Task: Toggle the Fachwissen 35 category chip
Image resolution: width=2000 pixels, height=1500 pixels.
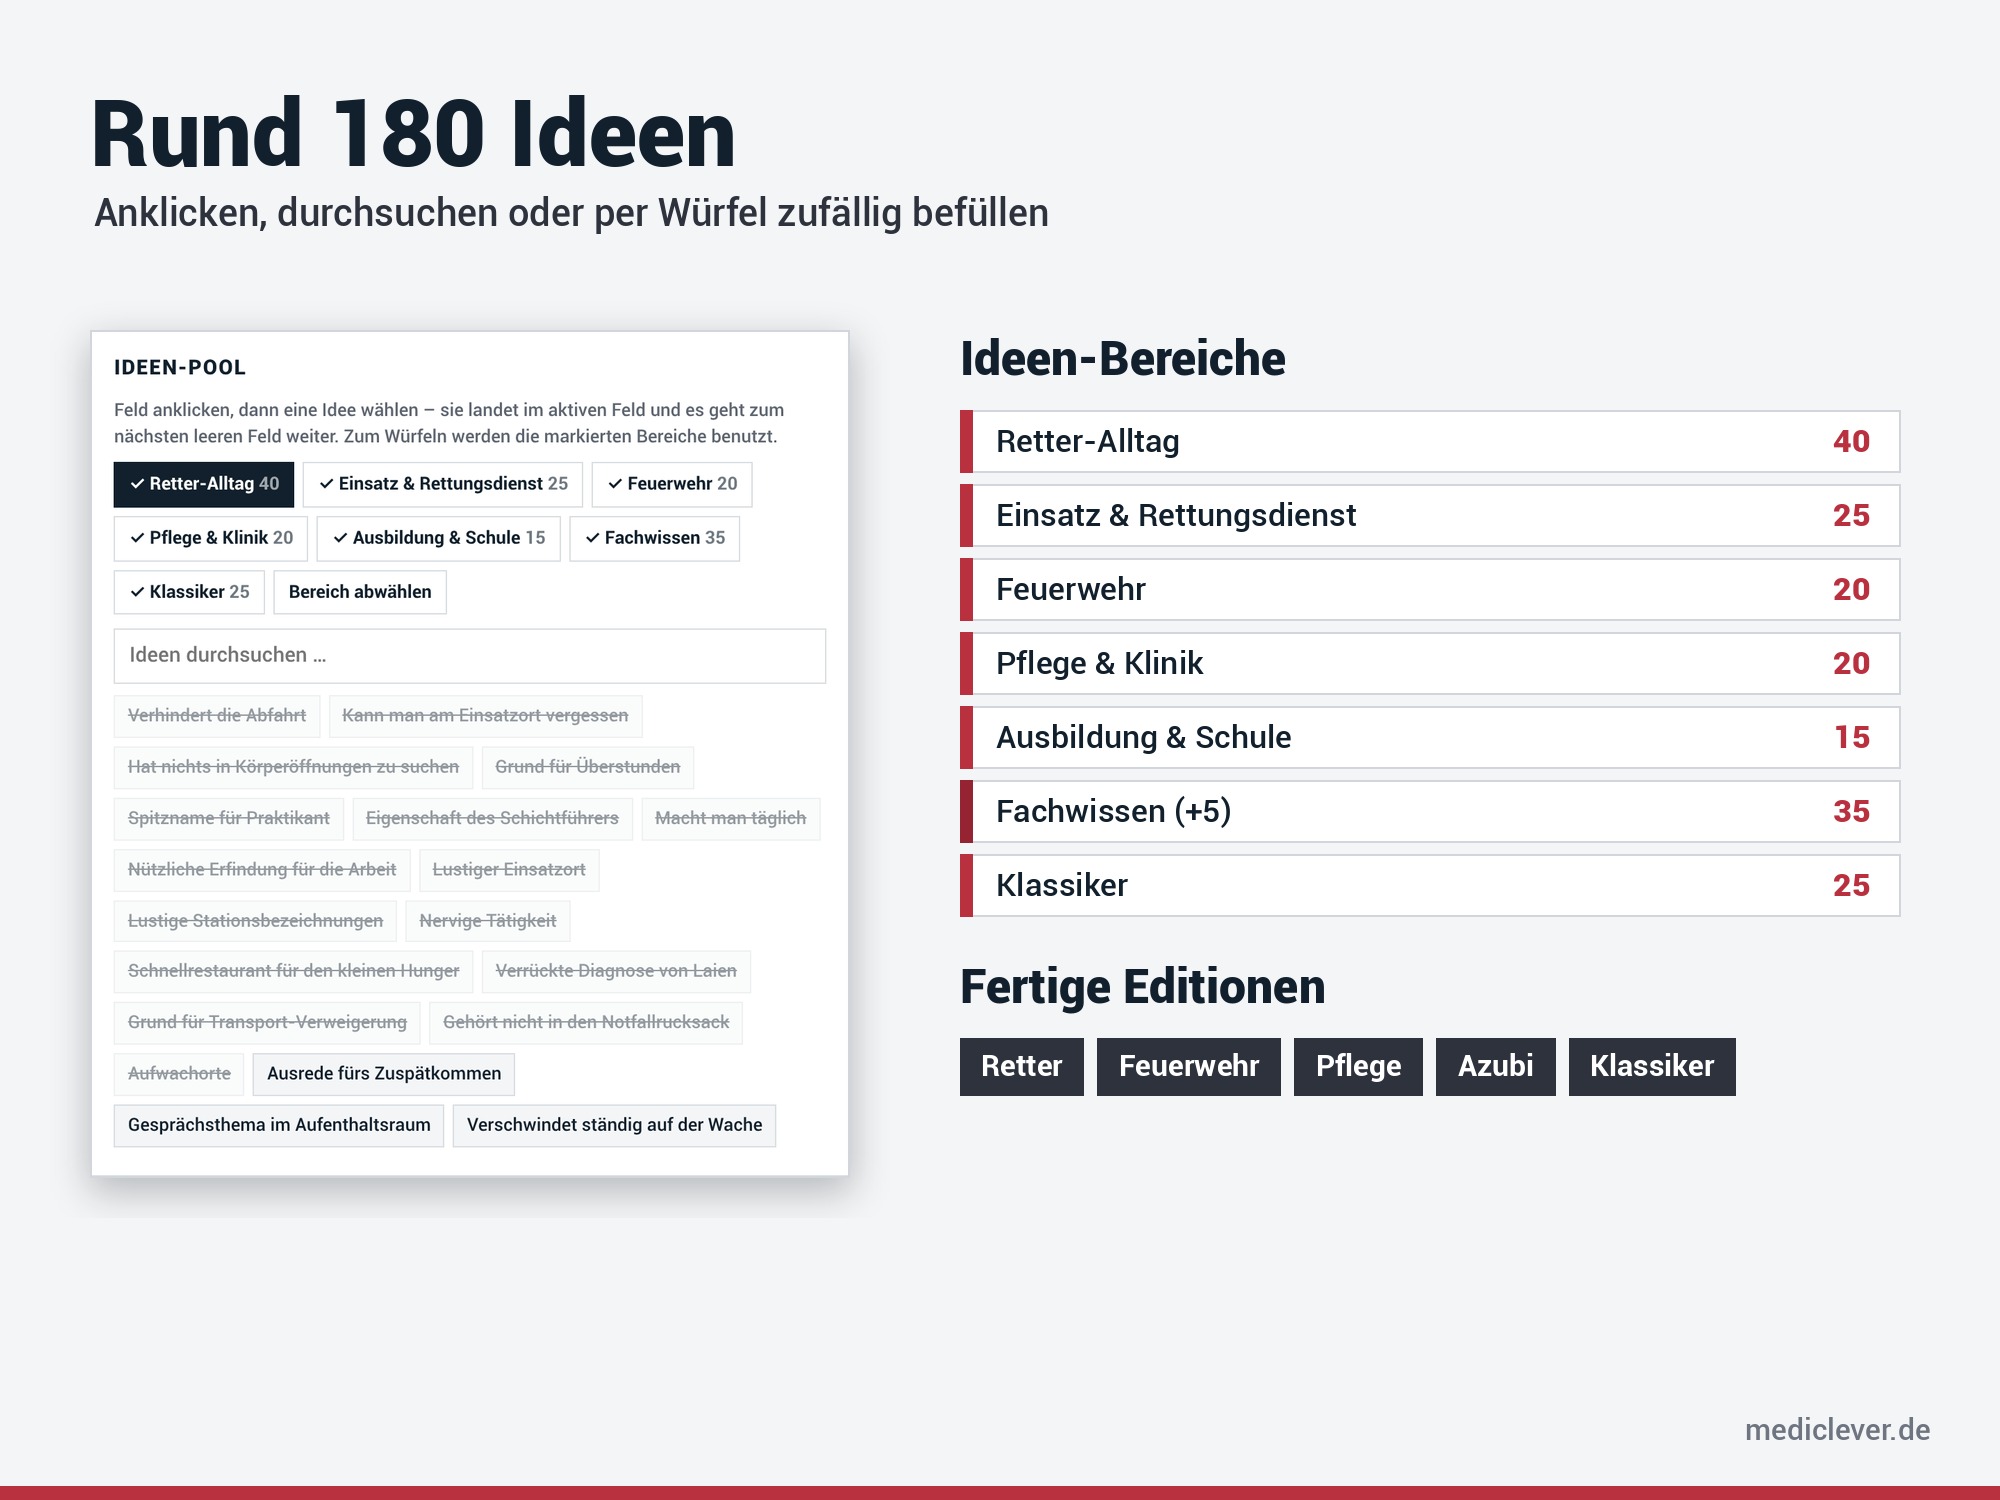Action: pyautogui.click(x=655, y=538)
